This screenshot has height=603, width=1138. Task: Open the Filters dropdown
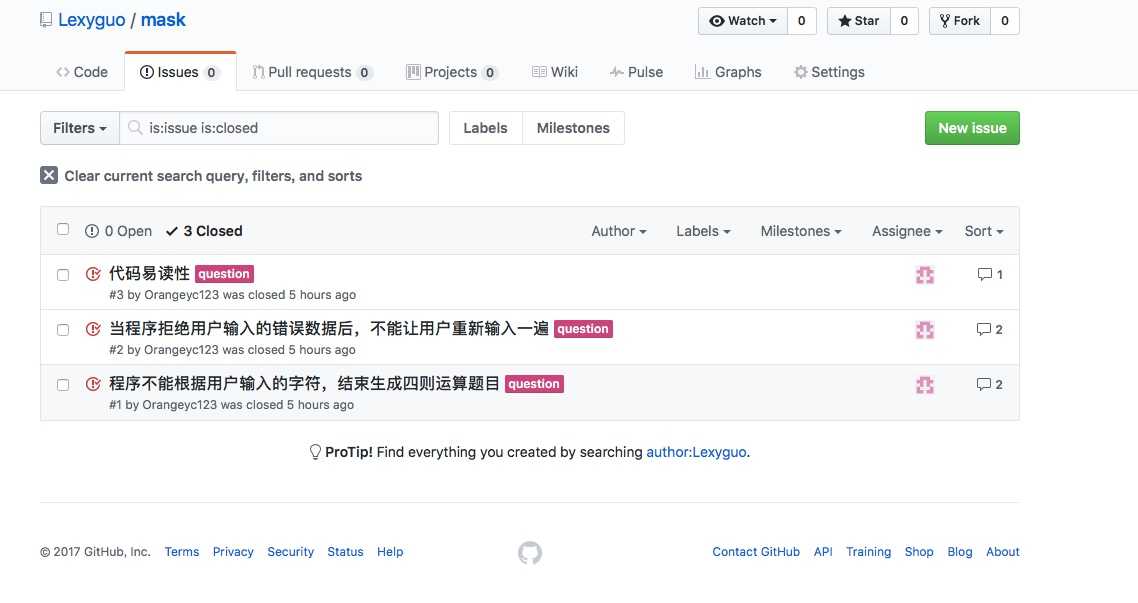80,128
